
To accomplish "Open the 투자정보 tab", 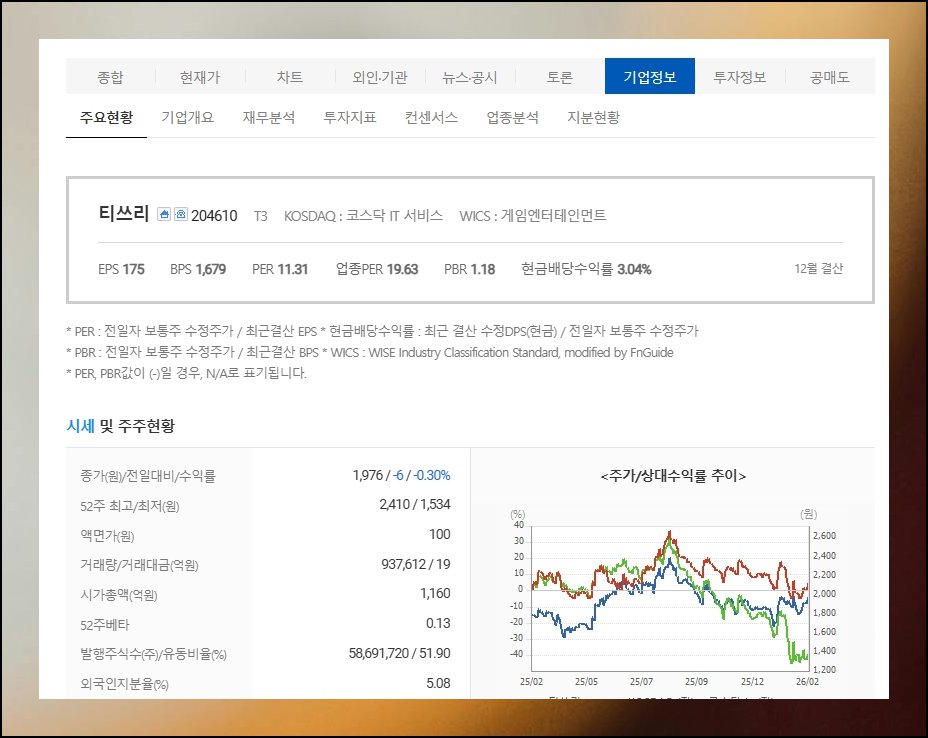I will pyautogui.click(x=740, y=76).
